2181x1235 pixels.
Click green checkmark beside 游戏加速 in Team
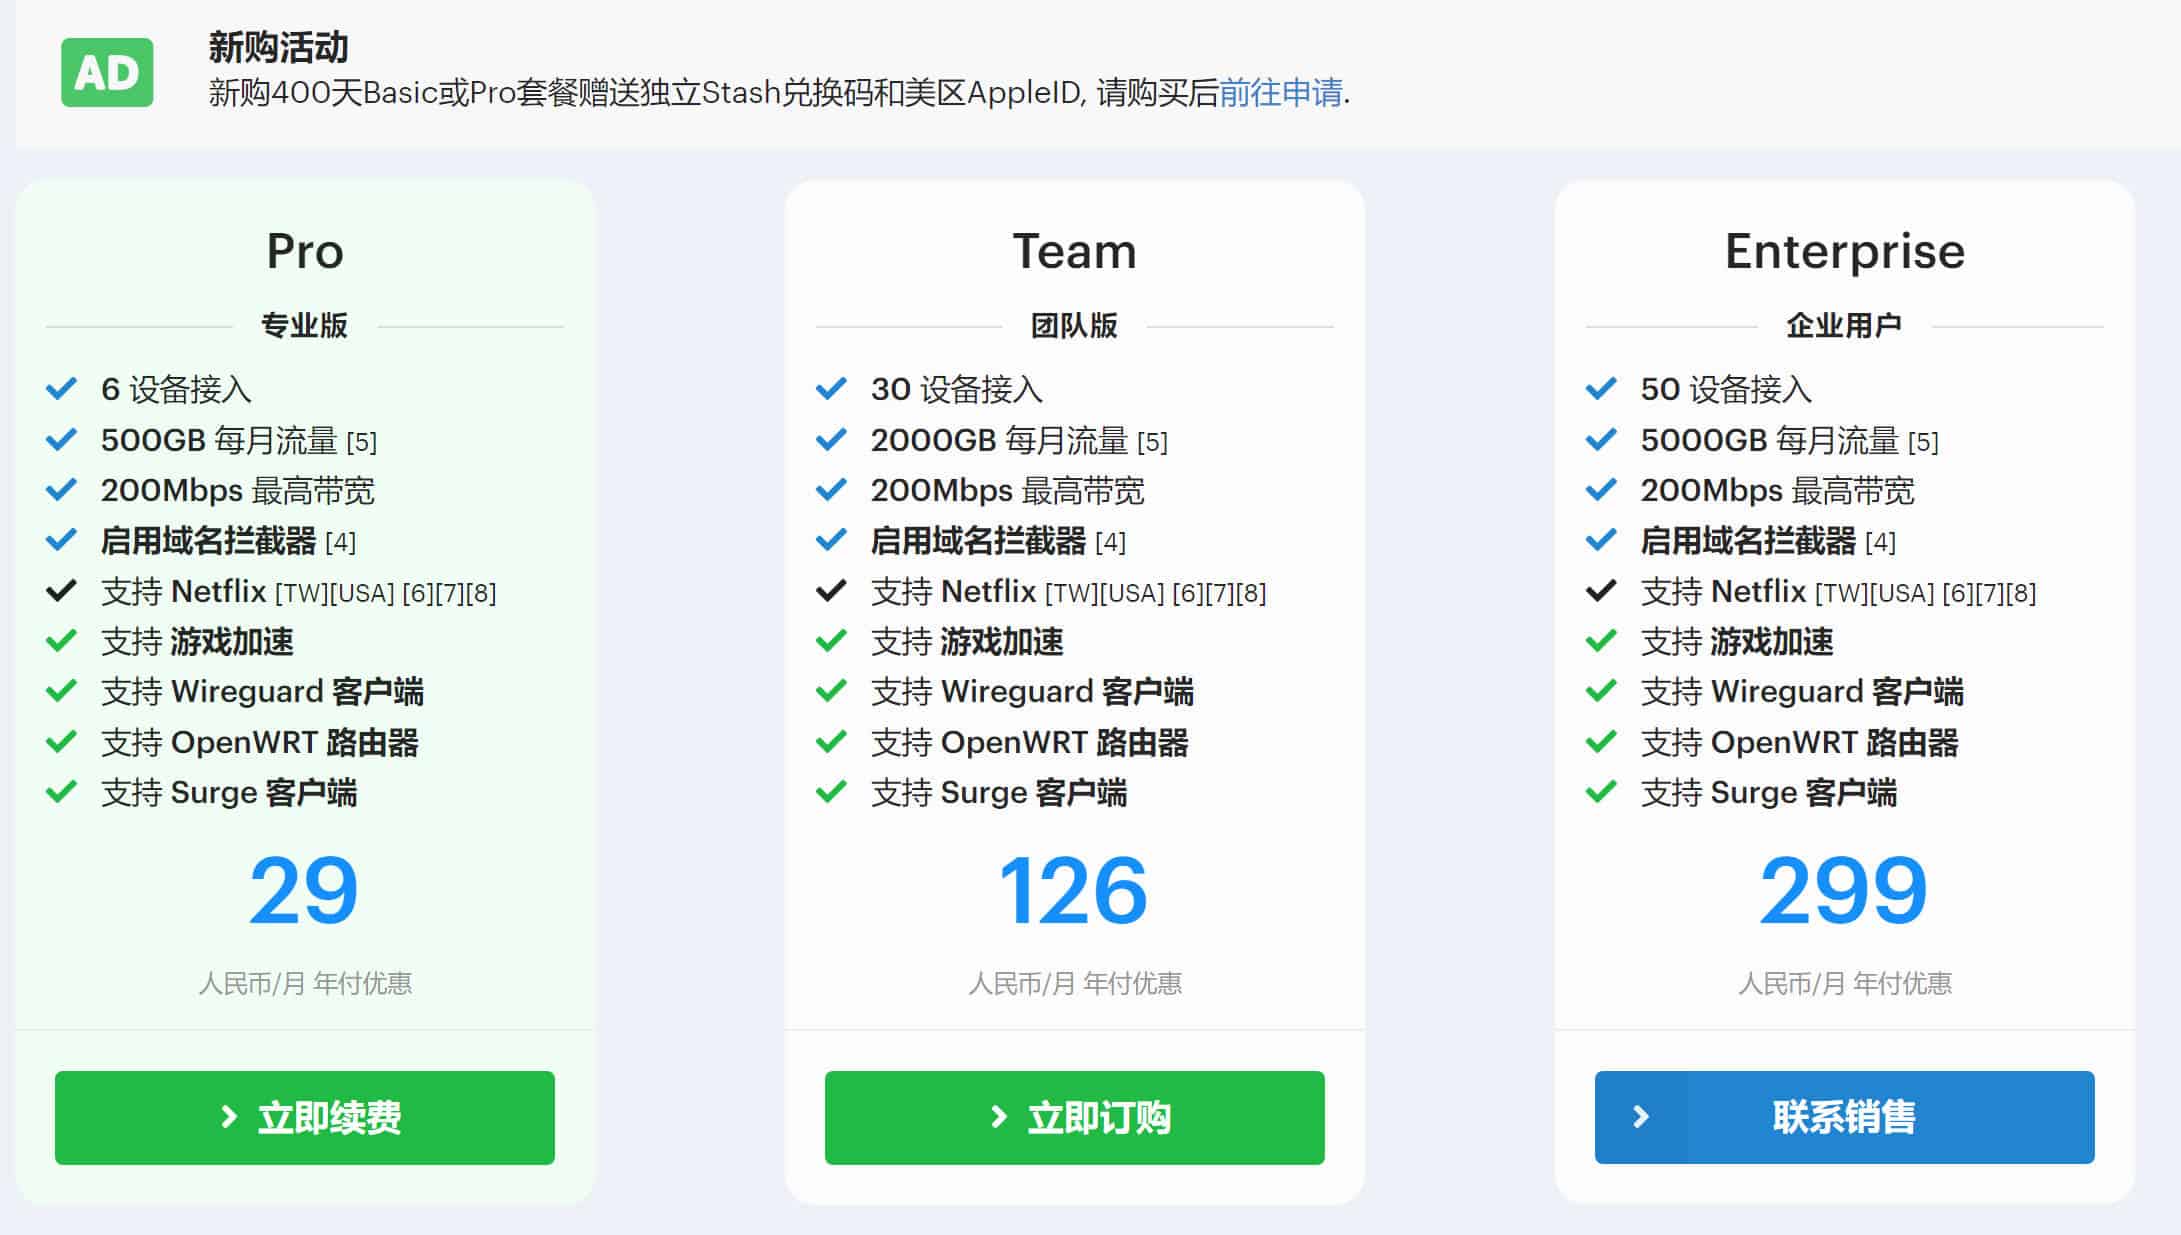click(x=832, y=641)
